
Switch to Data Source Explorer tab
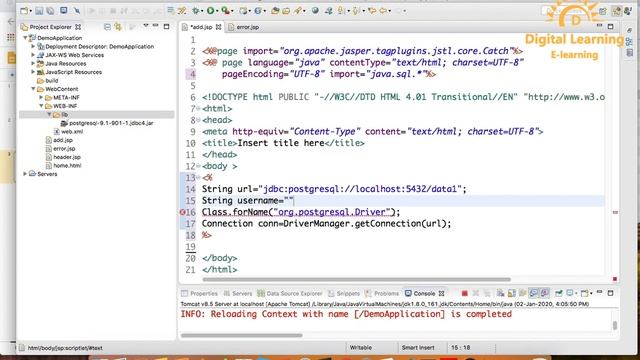290,293
